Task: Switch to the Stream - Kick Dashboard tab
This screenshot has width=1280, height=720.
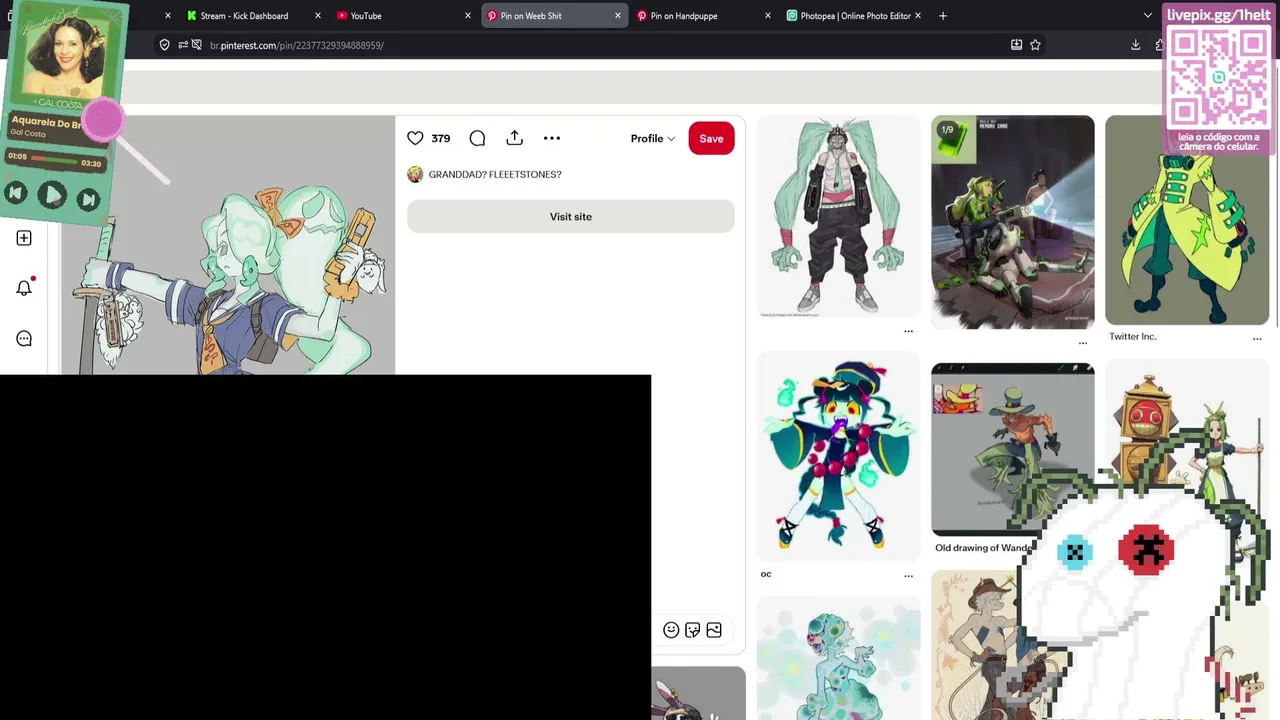Action: (244, 16)
